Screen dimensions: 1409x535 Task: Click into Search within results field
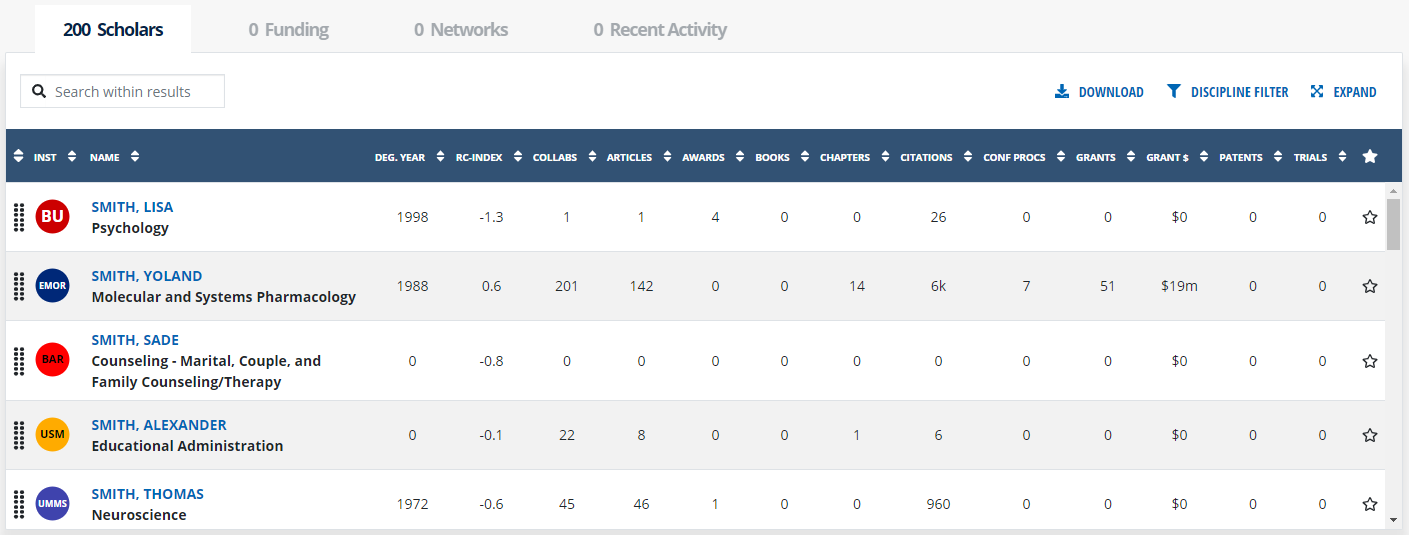pos(122,91)
